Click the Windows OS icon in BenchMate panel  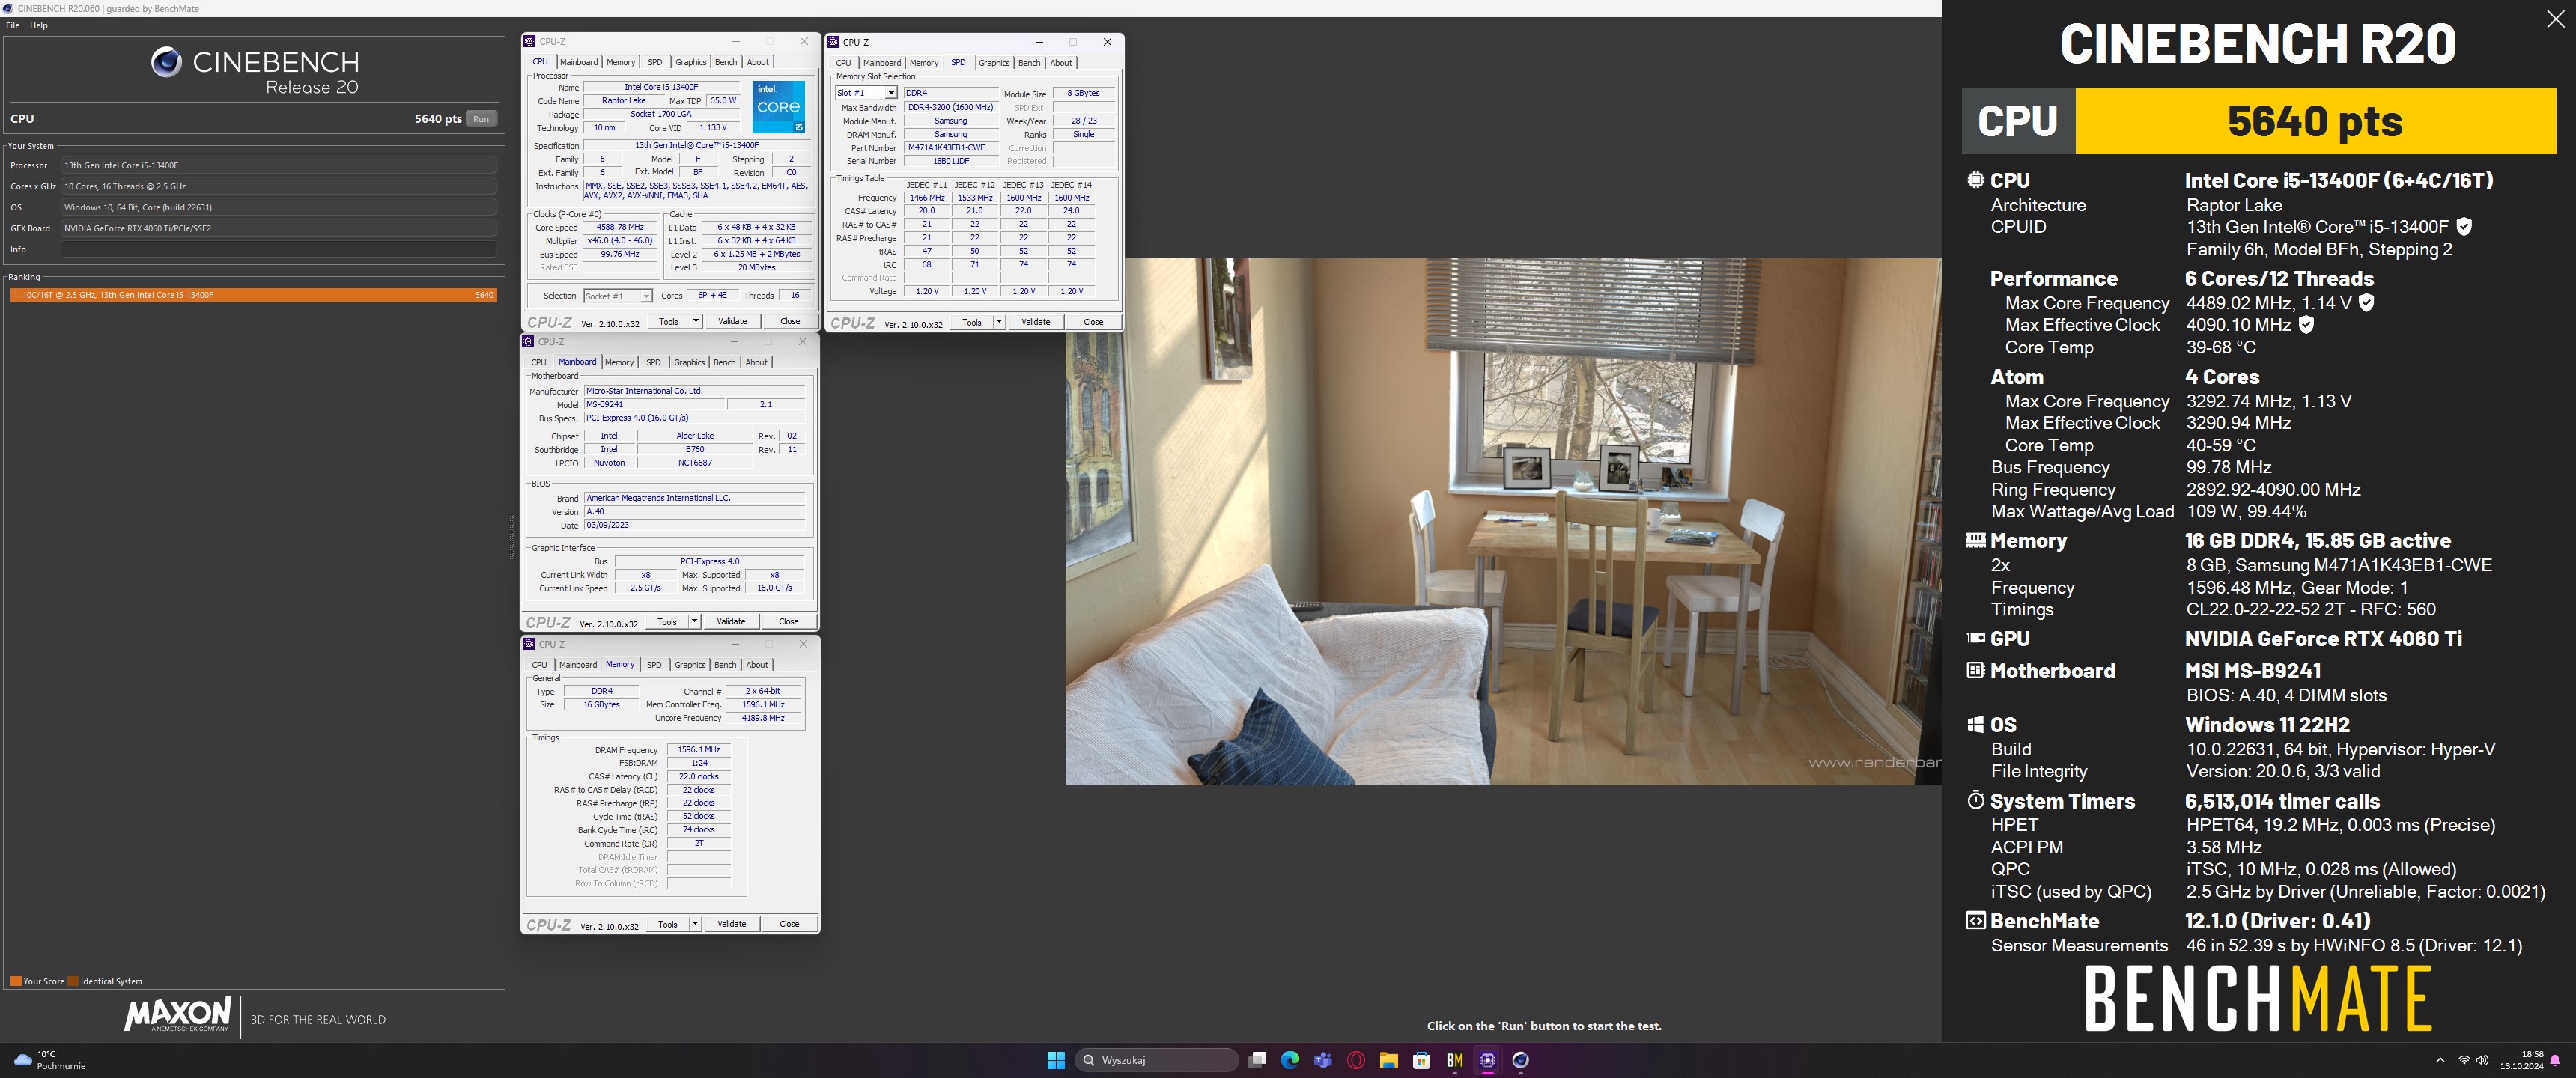tap(1975, 724)
